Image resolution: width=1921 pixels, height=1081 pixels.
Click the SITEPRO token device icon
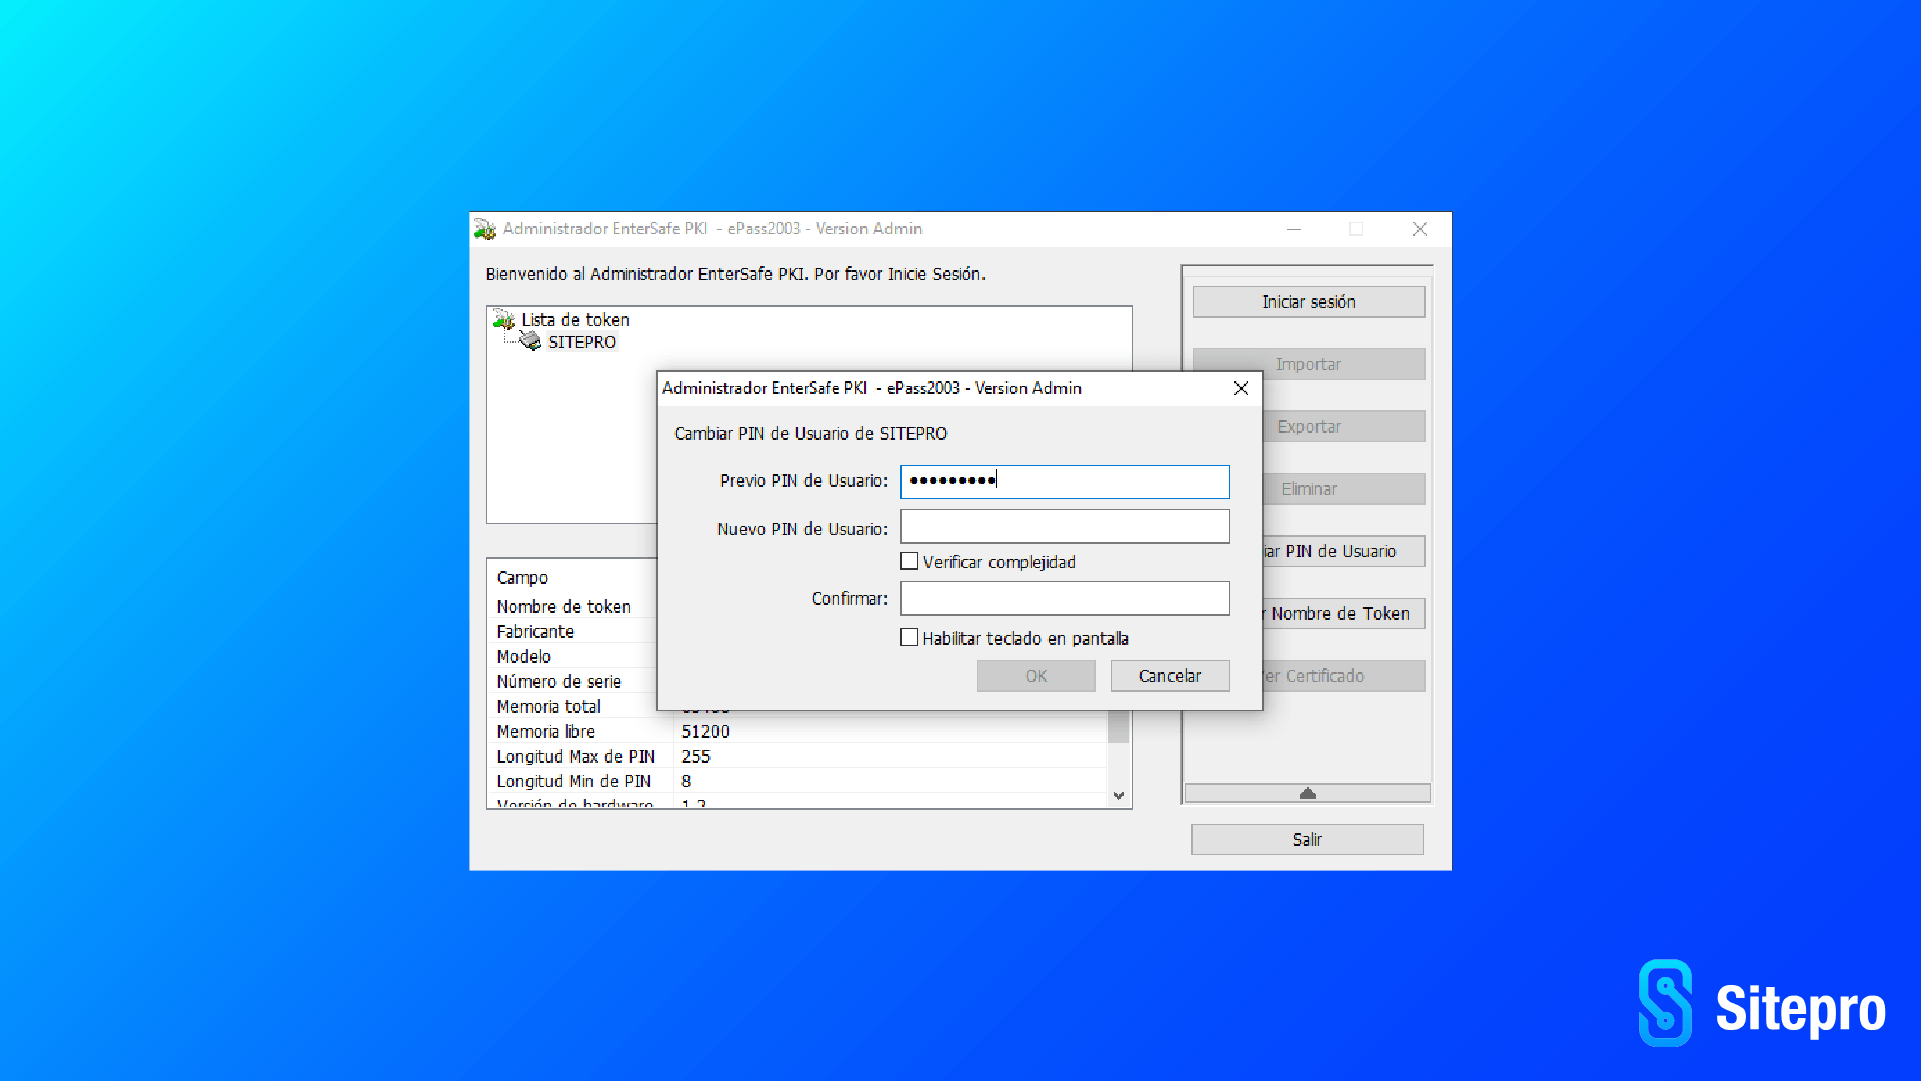pyautogui.click(x=530, y=342)
